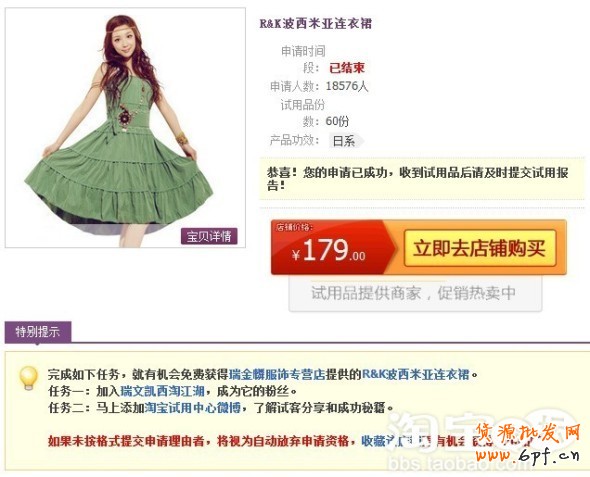This screenshot has height=477, width=590.
Task: Open R&K波西米亚连衣裙 link in the tips
Action: tap(415, 374)
